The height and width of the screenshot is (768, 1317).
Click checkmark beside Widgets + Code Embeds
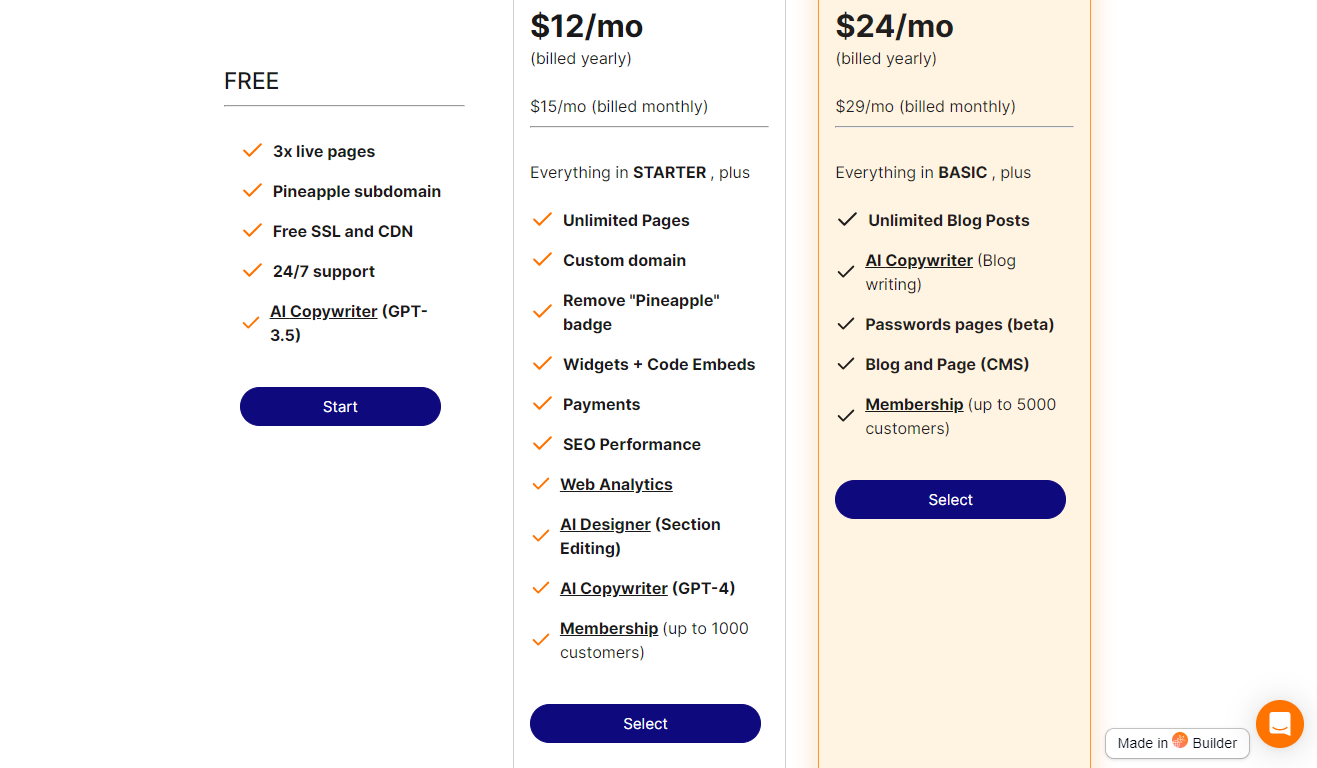(542, 364)
